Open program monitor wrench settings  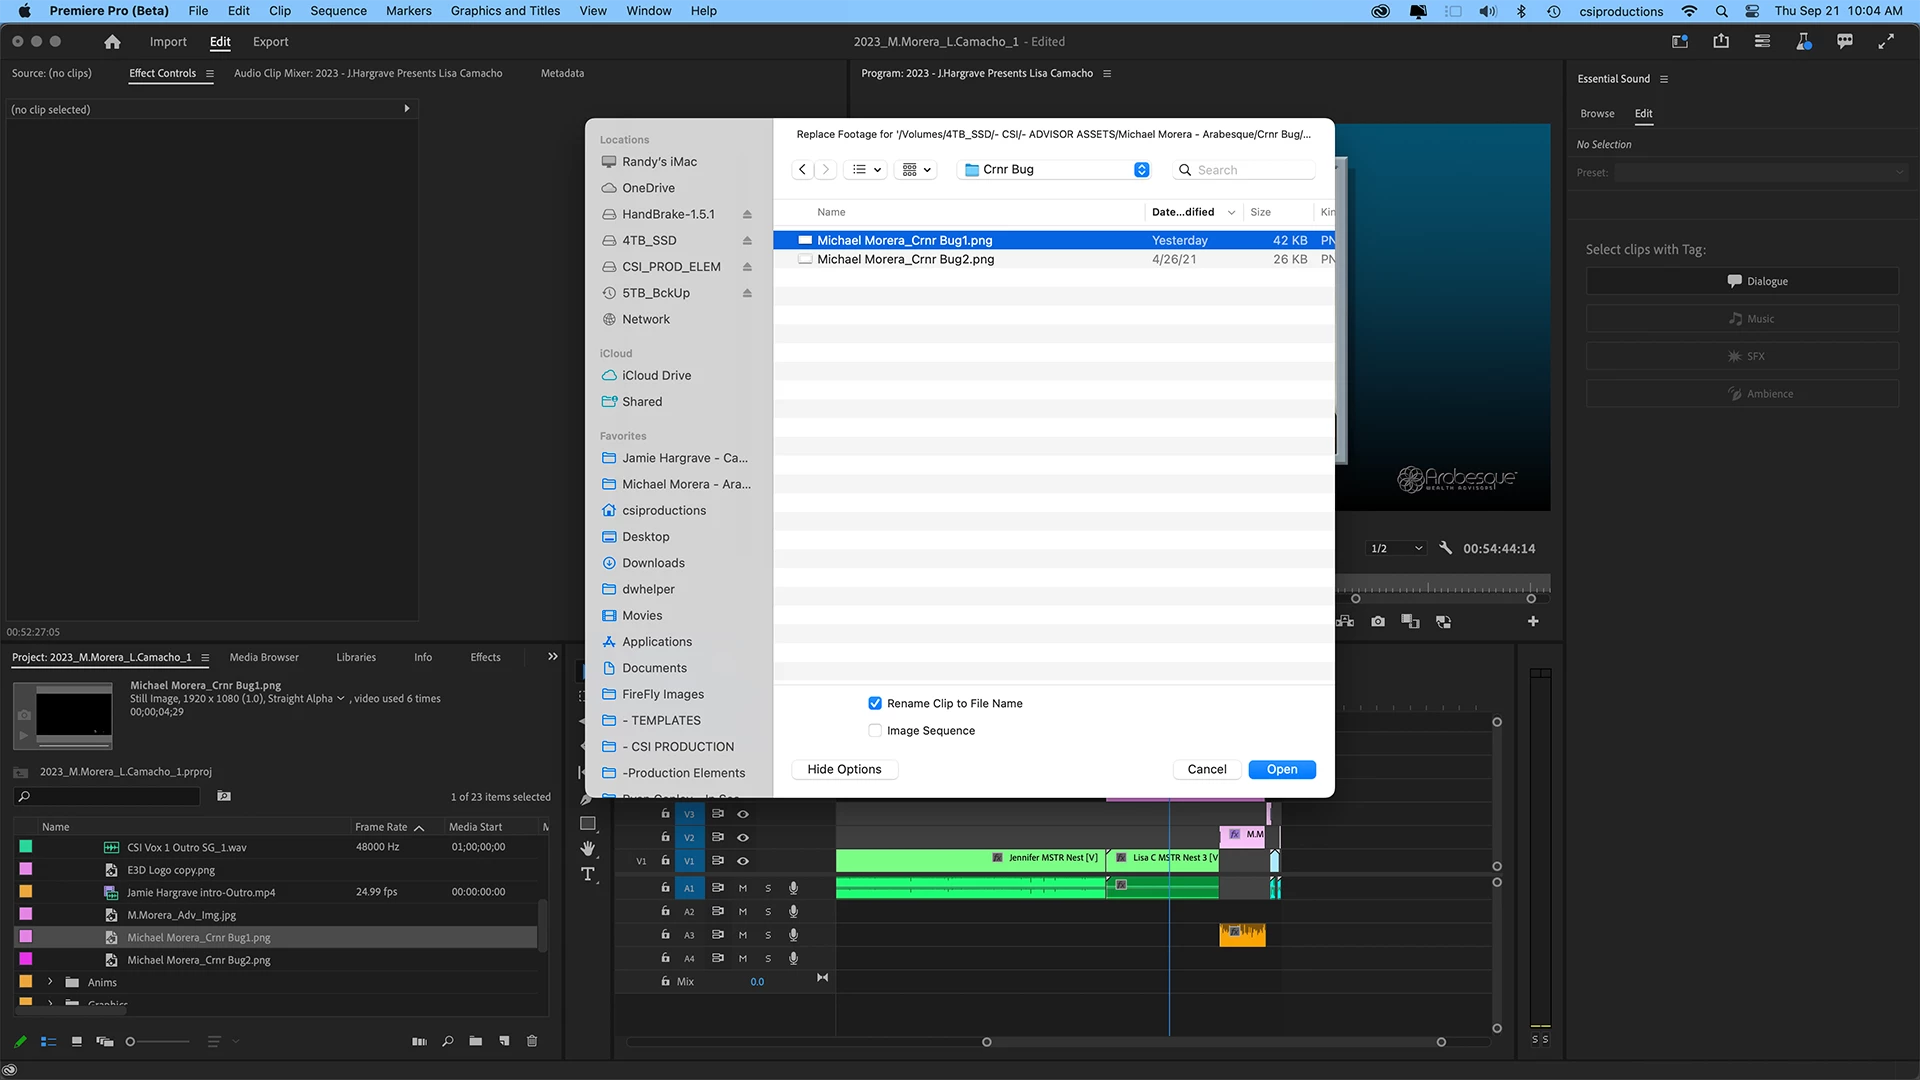[x=1445, y=548]
